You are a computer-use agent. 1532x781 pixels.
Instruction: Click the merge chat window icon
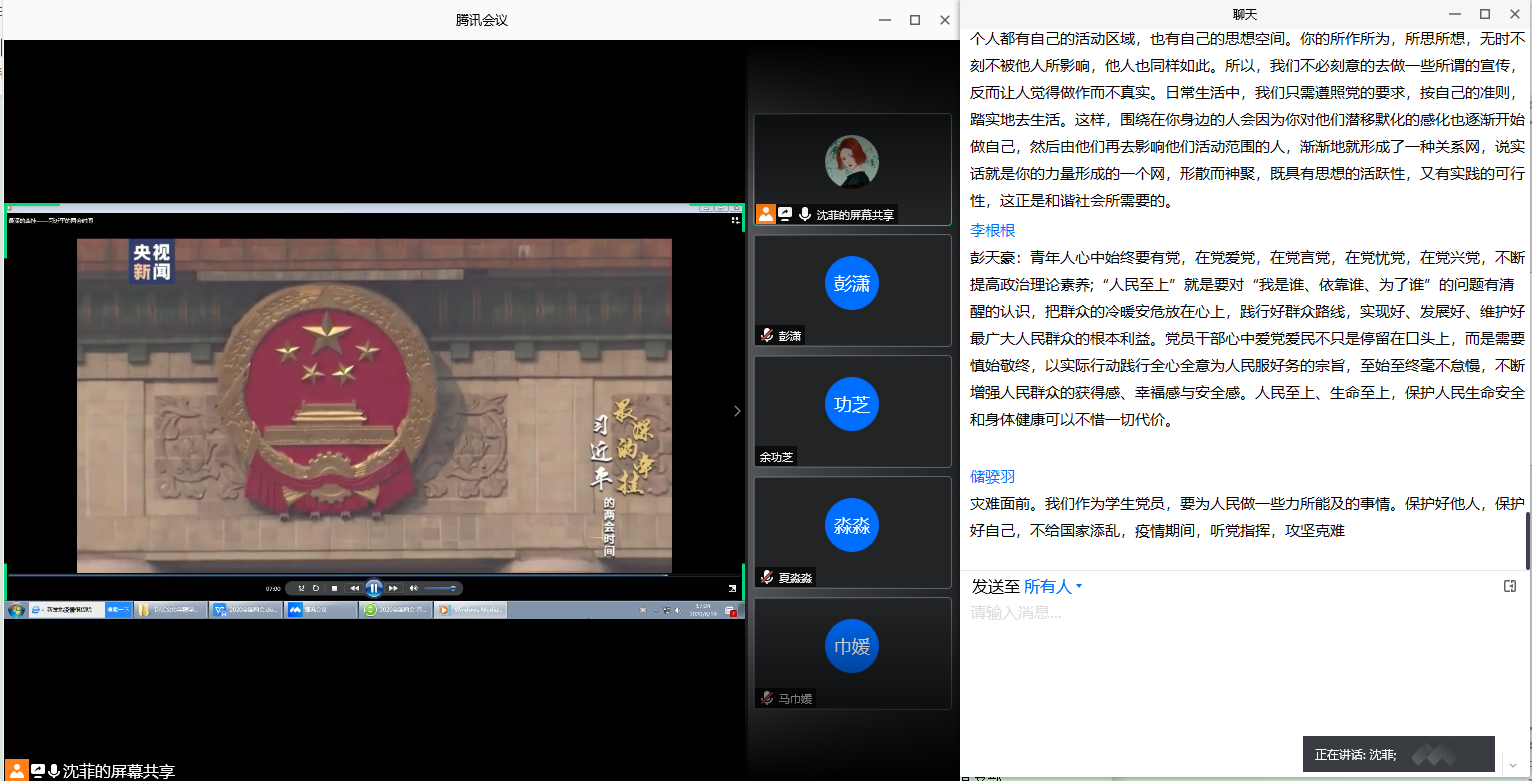pos(1510,586)
